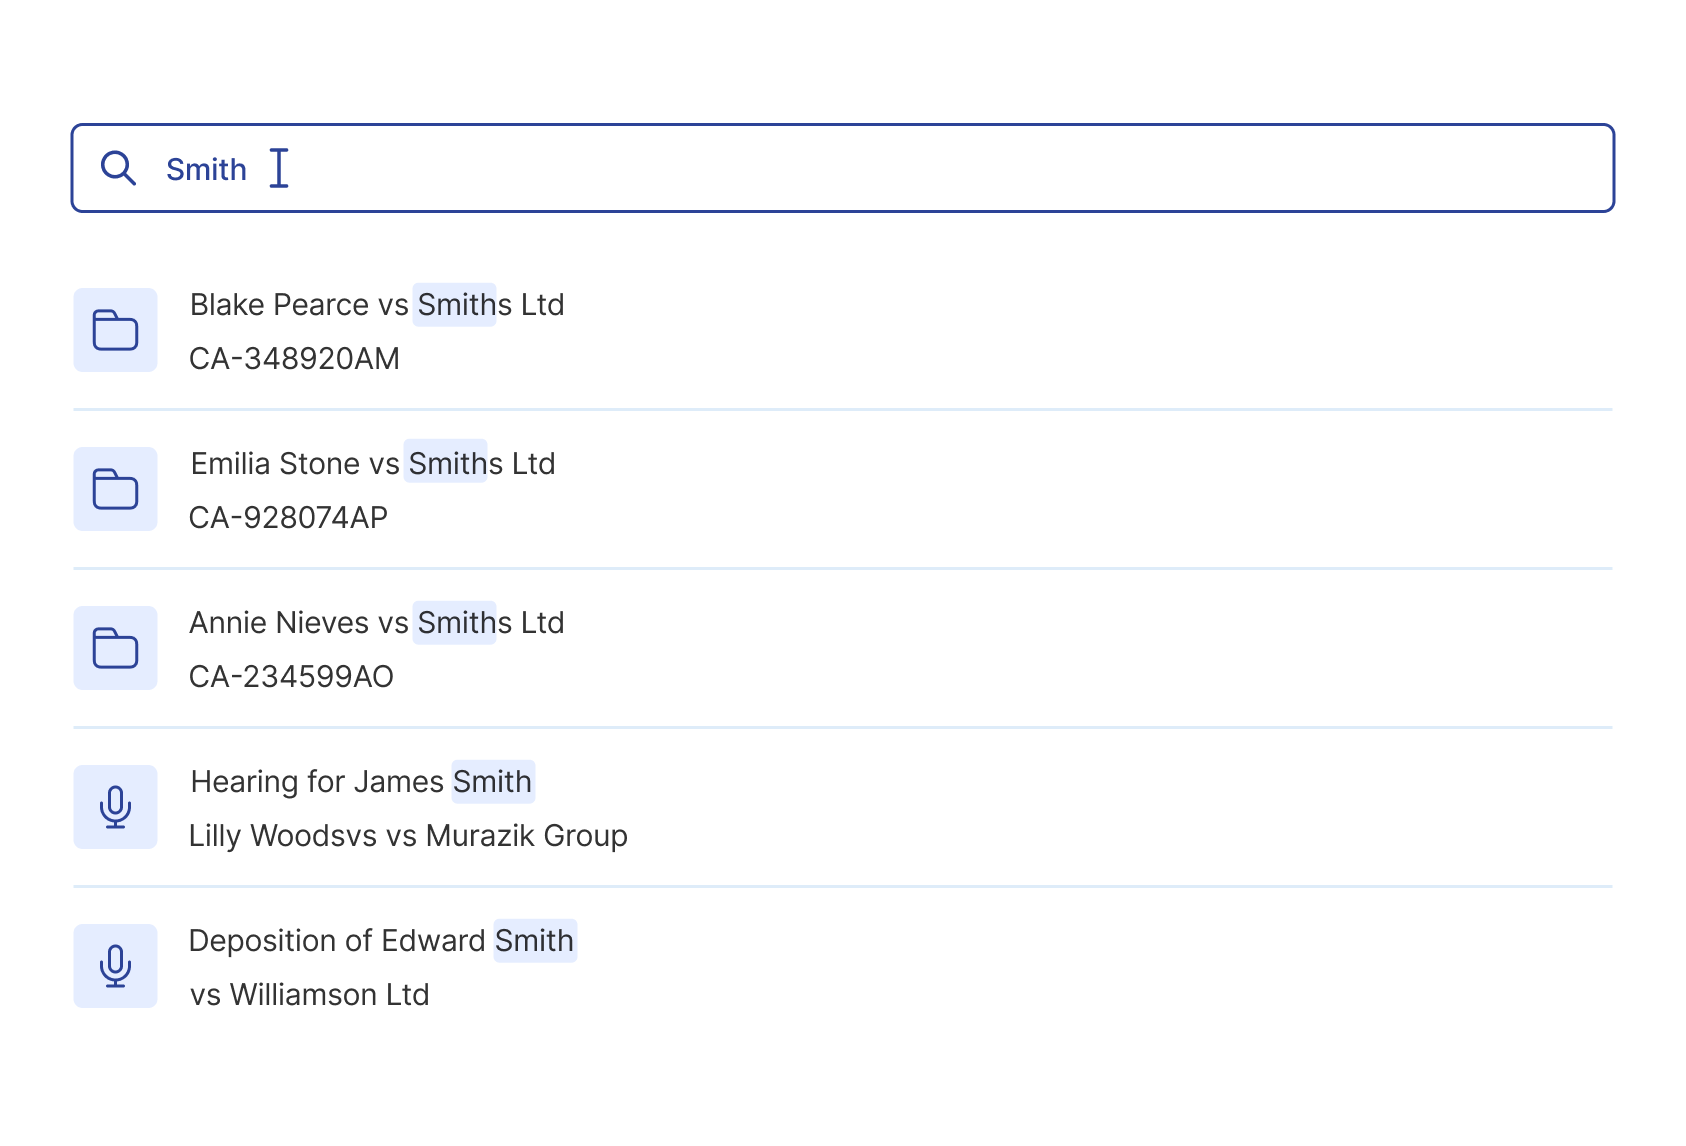Select case number CA-348920AM

point(294,359)
